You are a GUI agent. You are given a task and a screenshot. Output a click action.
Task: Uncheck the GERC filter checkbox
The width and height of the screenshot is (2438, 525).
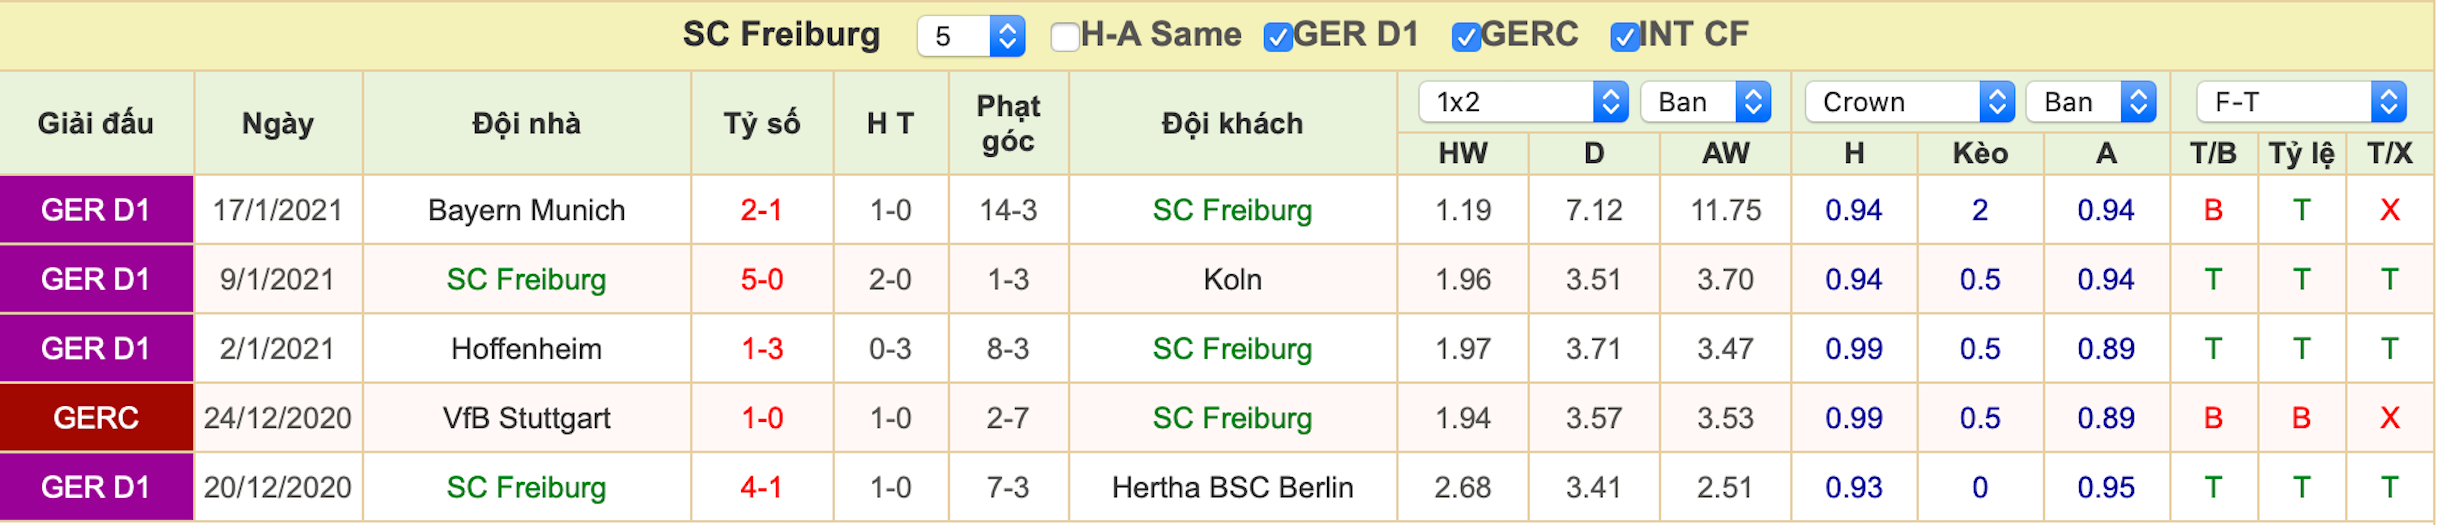[1465, 37]
